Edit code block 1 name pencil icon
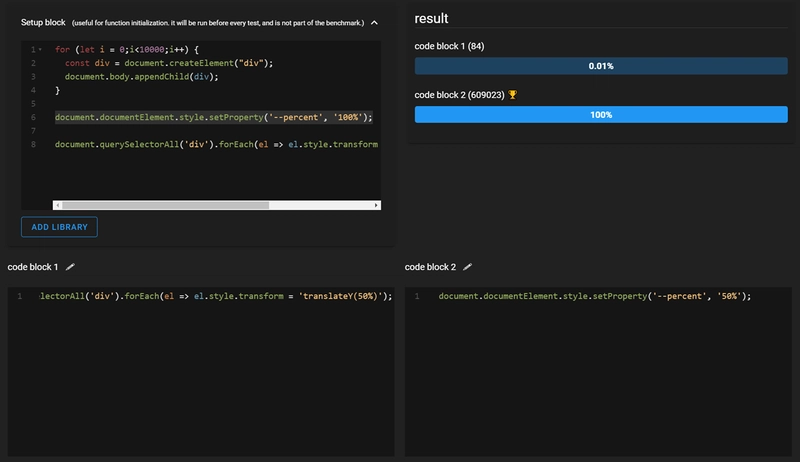Viewport: 800px width, 462px height. [x=70, y=267]
